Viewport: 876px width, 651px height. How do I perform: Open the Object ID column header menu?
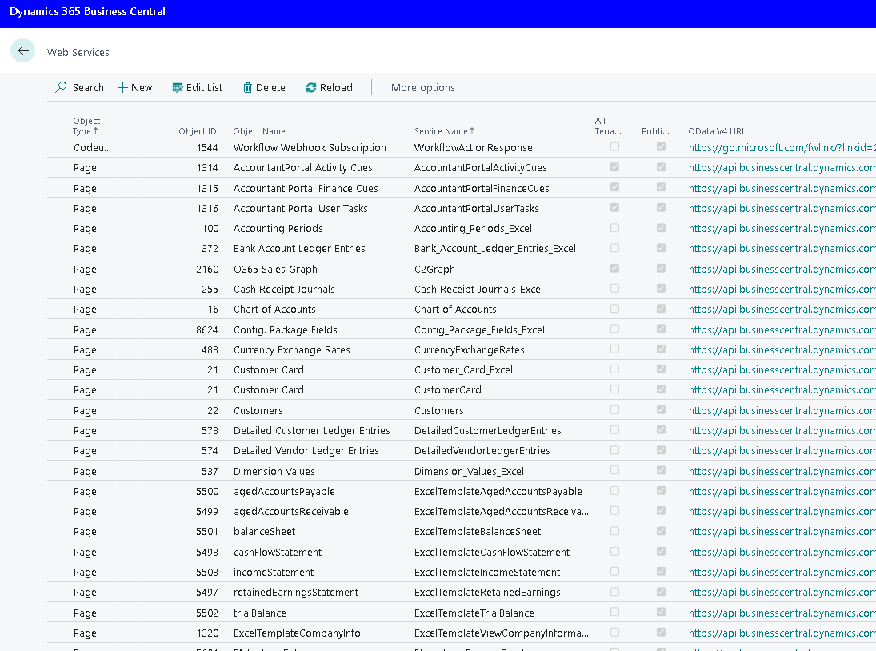tap(196, 131)
